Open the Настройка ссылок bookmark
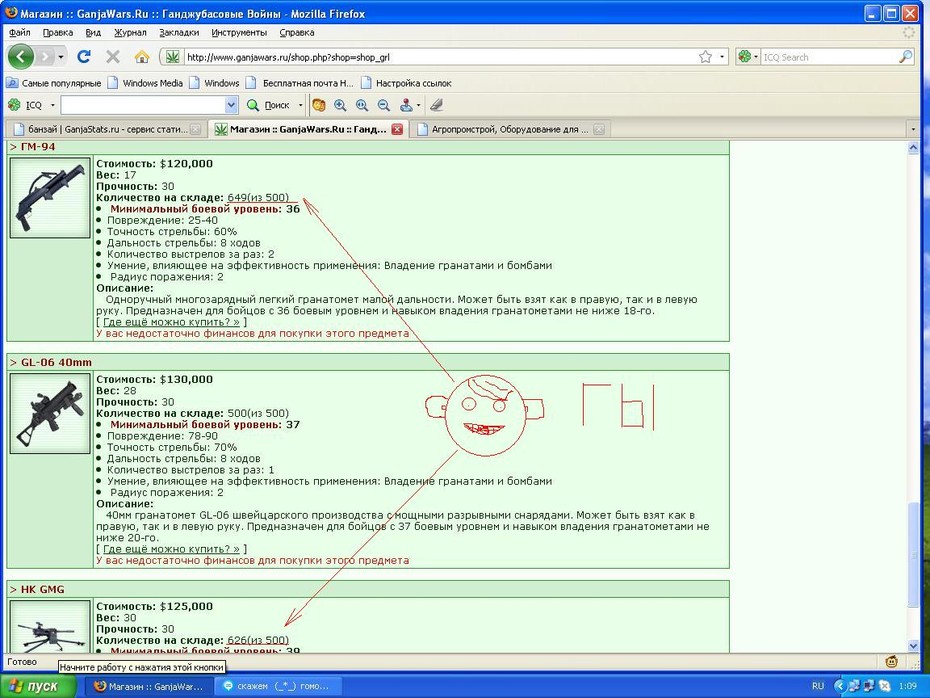930x698 pixels. pos(406,83)
